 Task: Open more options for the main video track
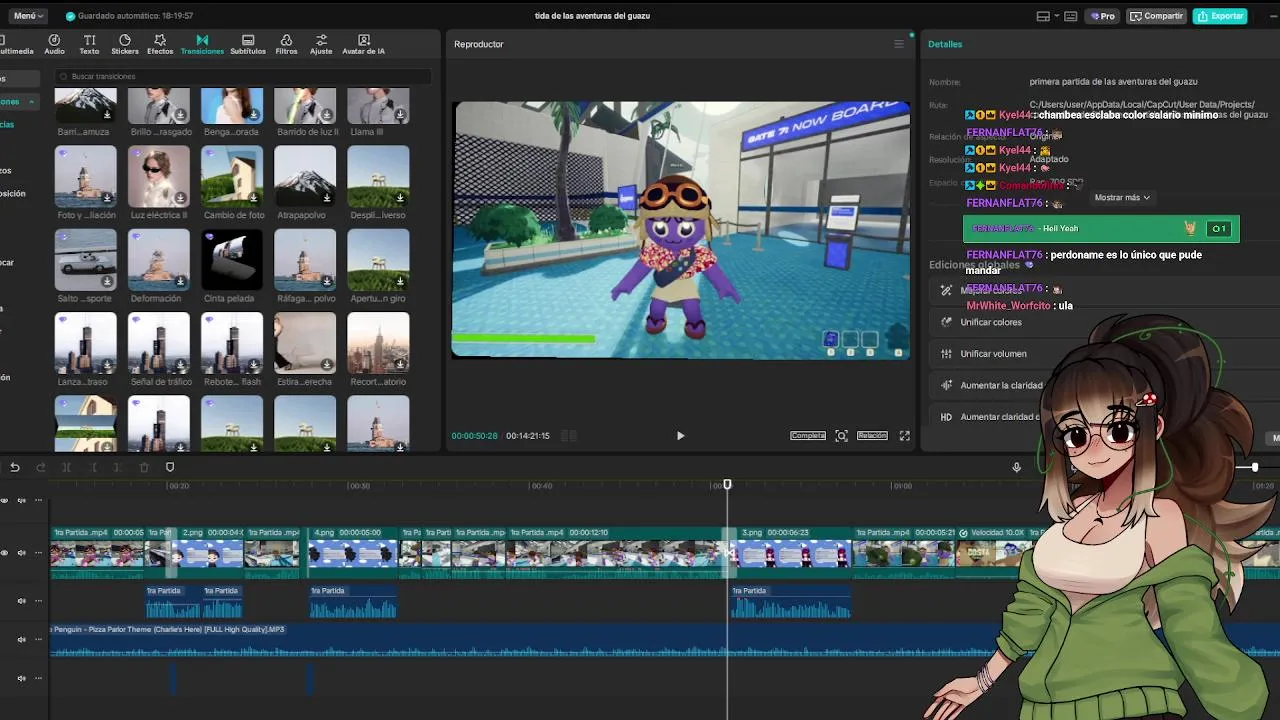[x=39, y=552]
